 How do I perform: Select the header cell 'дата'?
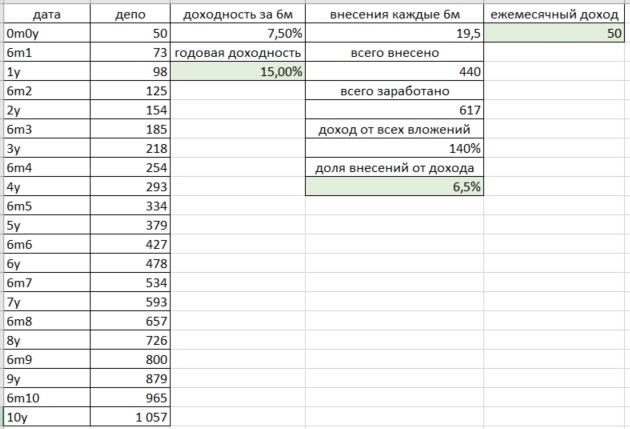pyautogui.click(x=47, y=14)
